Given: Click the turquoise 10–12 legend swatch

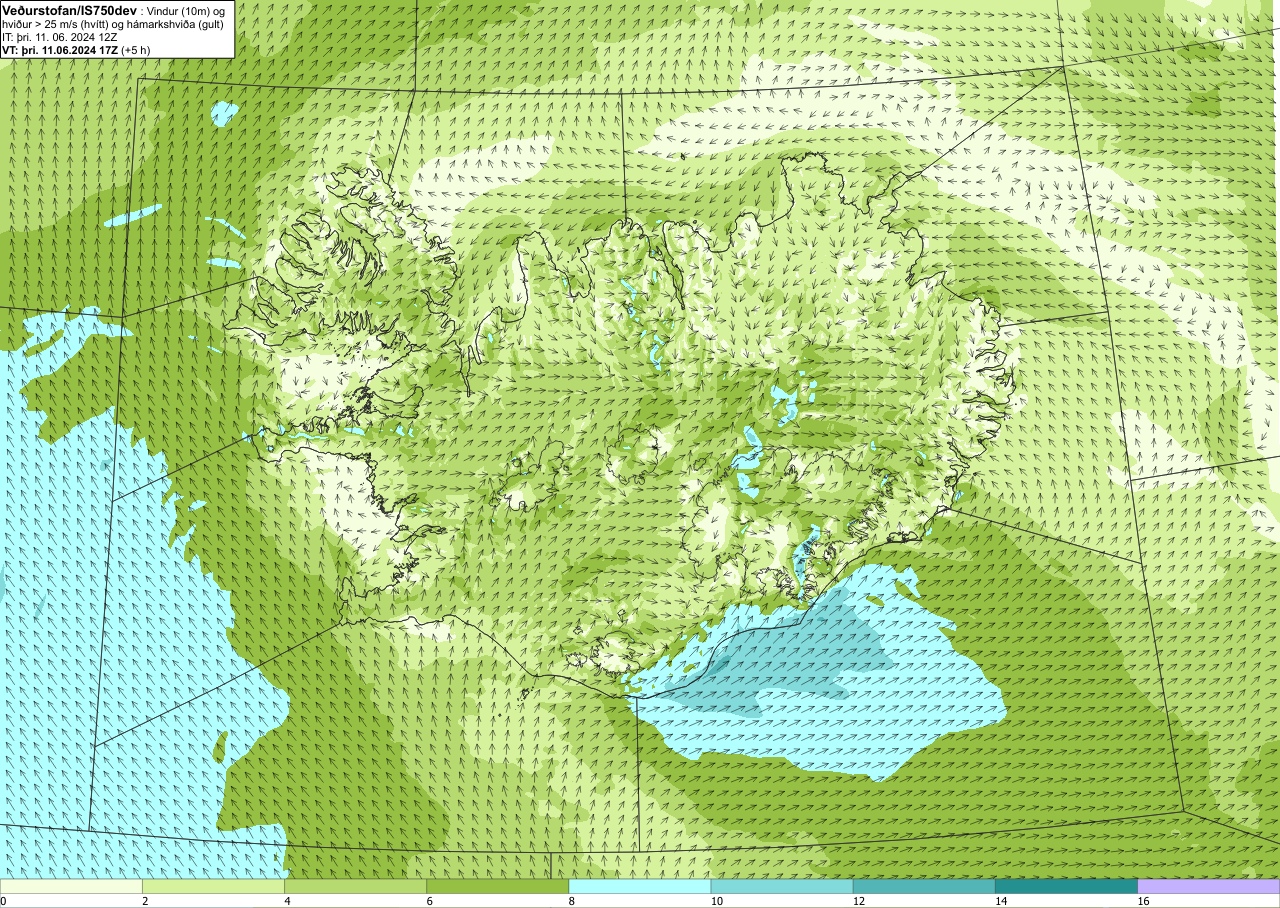Looking at the screenshot, I should 782,886.
